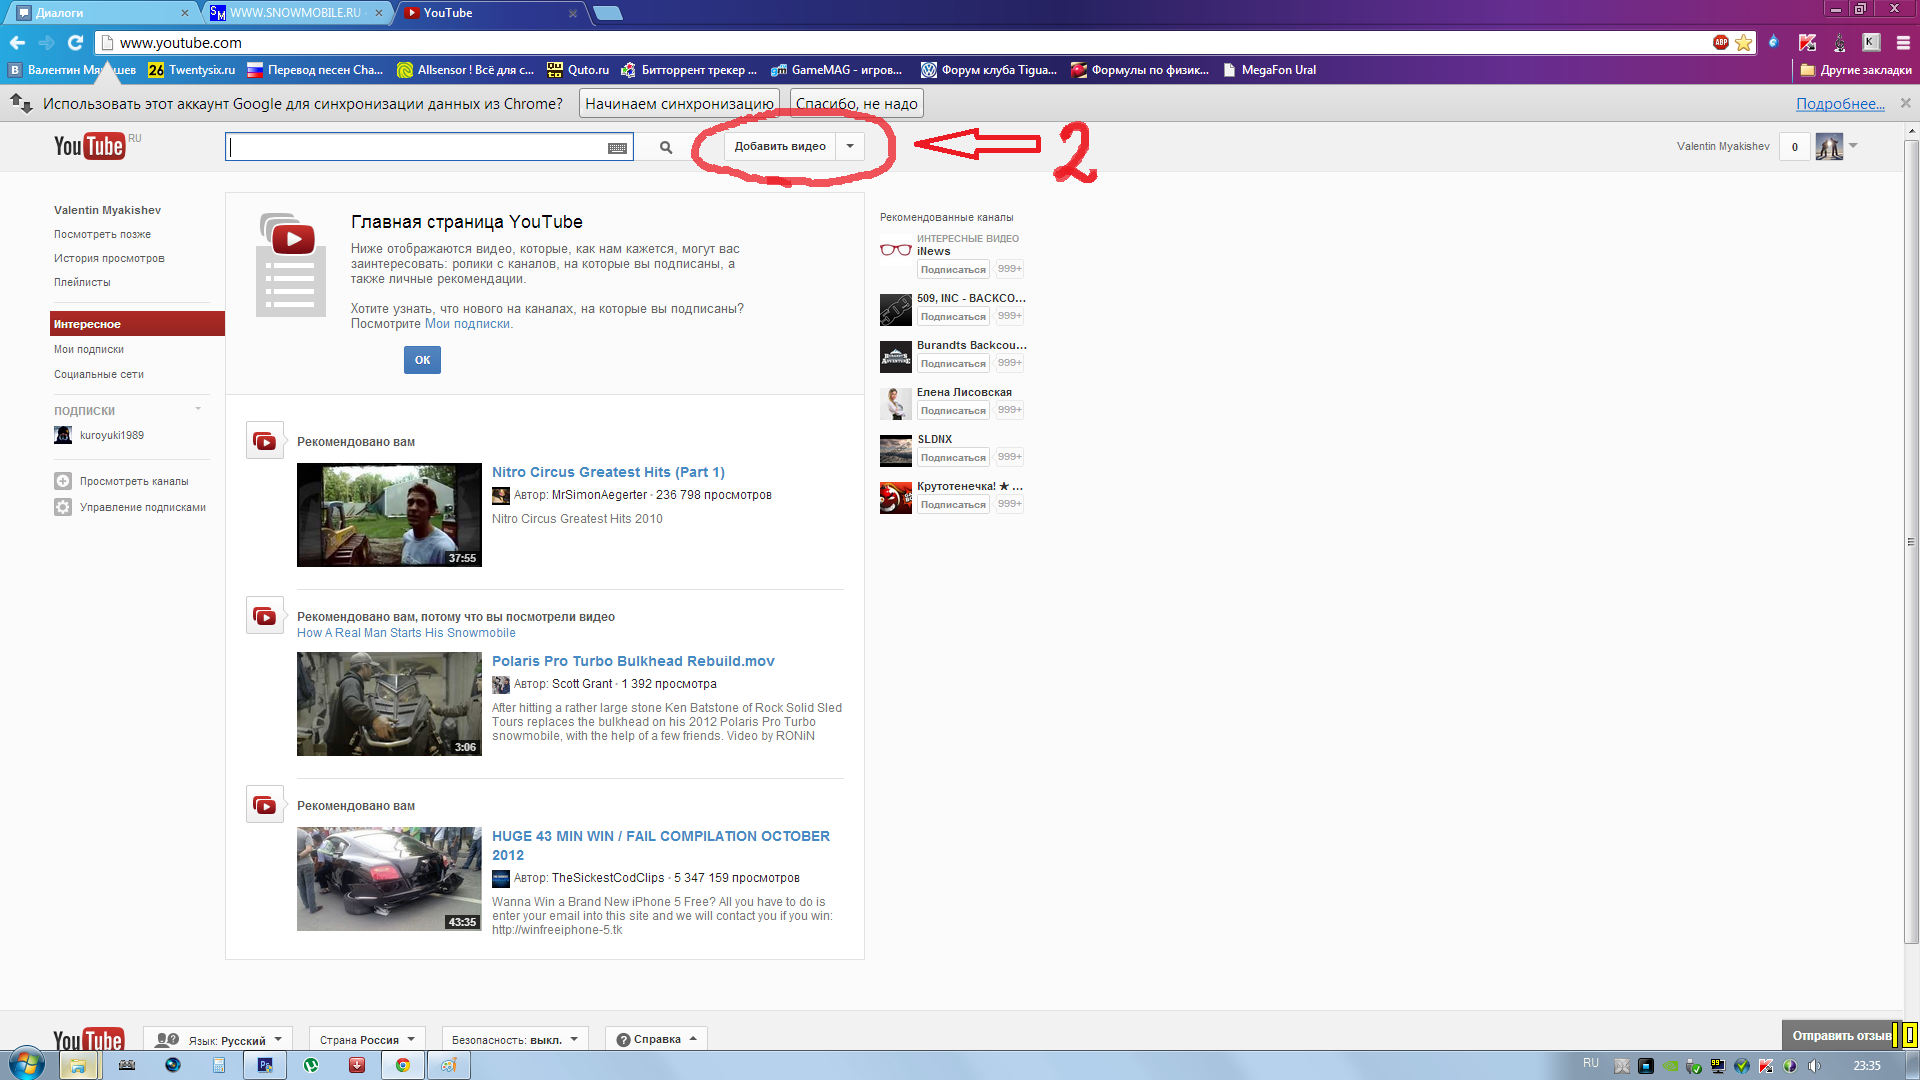The width and height of the screenshot is (1920, 1080).
Task: Click Scott Grant author avatar icon
Action: [501, 684]
